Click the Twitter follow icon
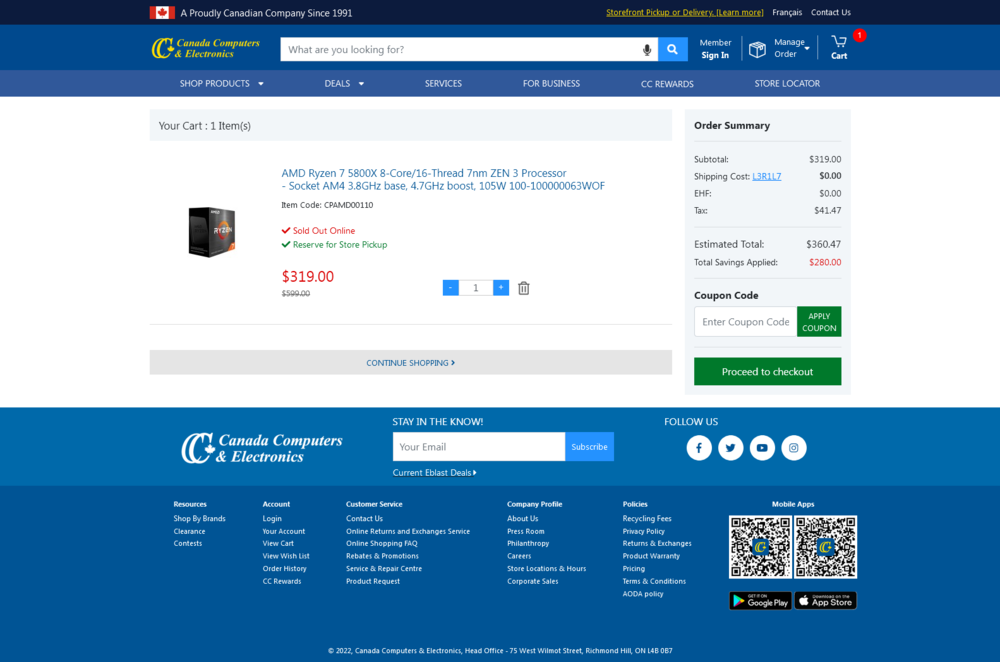The height and width of the screenshot is (662, 1000). 730,448
